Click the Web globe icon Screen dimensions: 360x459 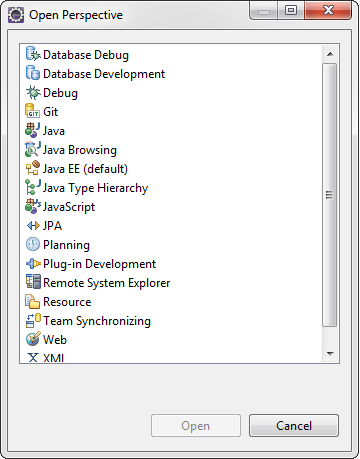tap(33, 340)
